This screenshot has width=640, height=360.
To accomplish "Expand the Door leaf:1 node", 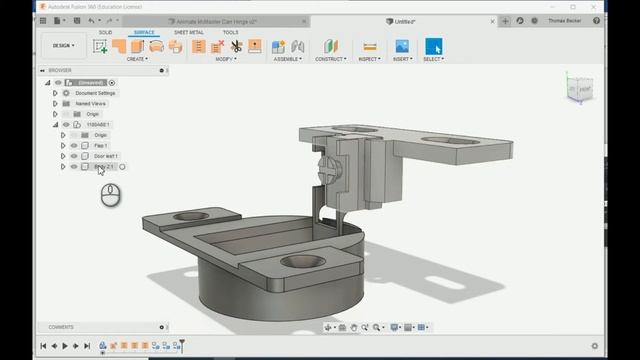I will [63, 156].
